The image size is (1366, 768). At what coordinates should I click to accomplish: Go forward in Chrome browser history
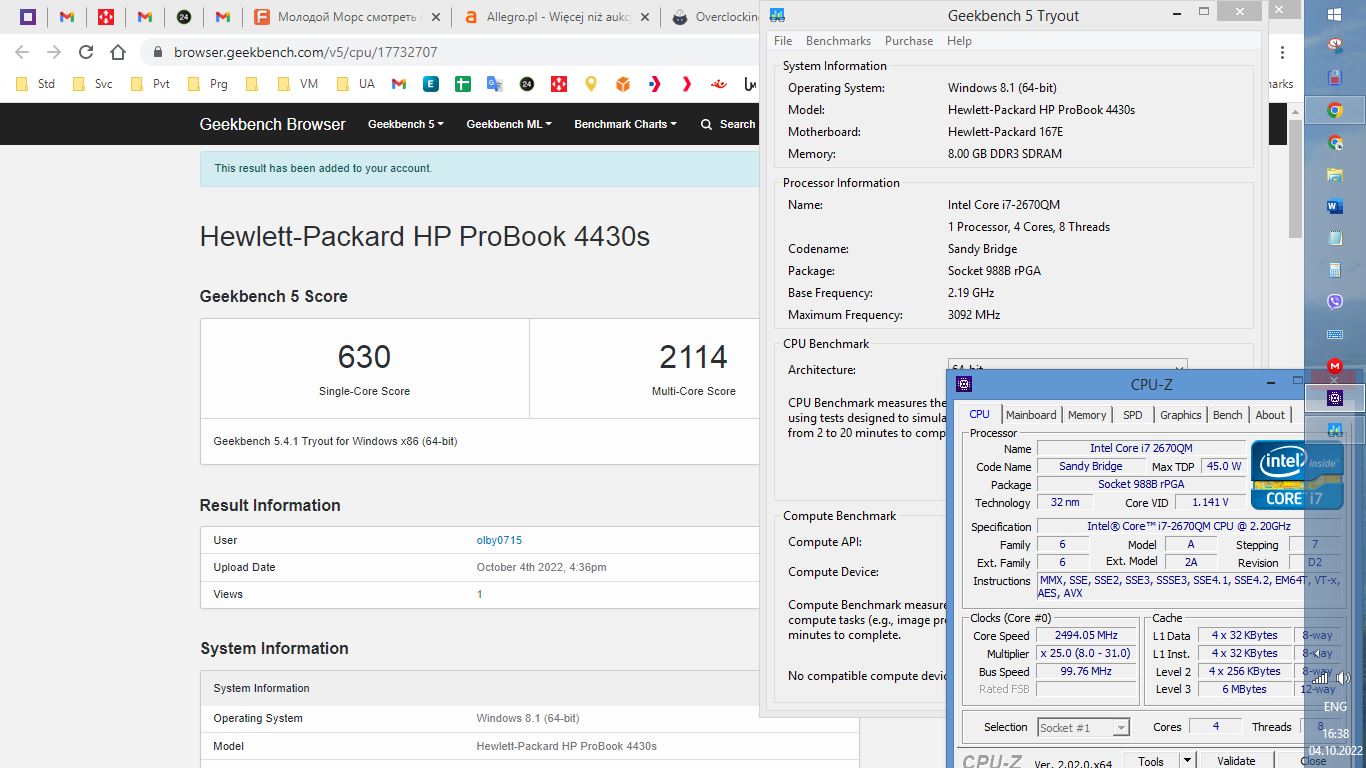coord(54,52)
